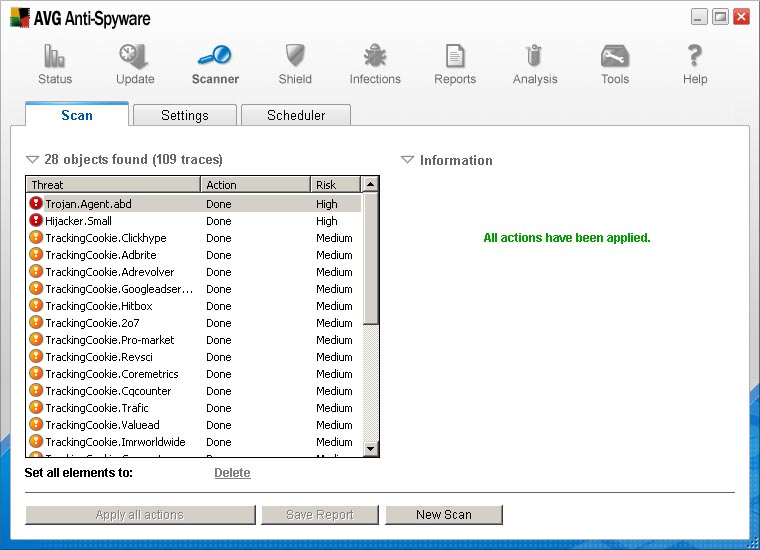
Task: Click Done action for TrackingCookie.Imrworldwide
Action: (x=219, y=441)
